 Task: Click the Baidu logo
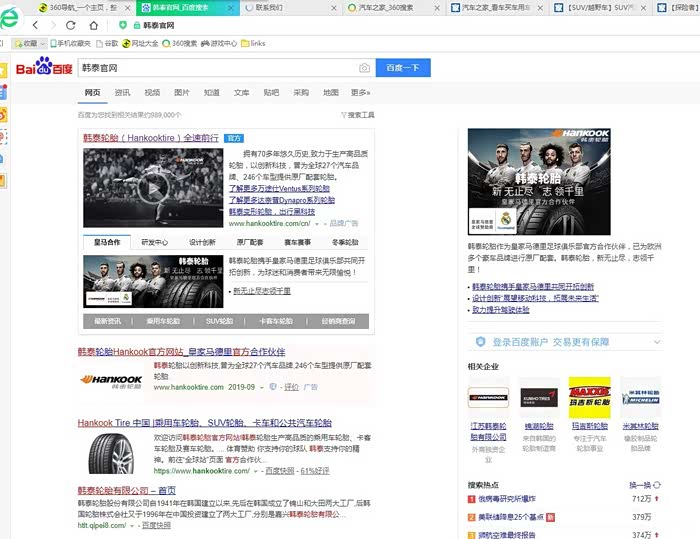[x=50, y=67]
